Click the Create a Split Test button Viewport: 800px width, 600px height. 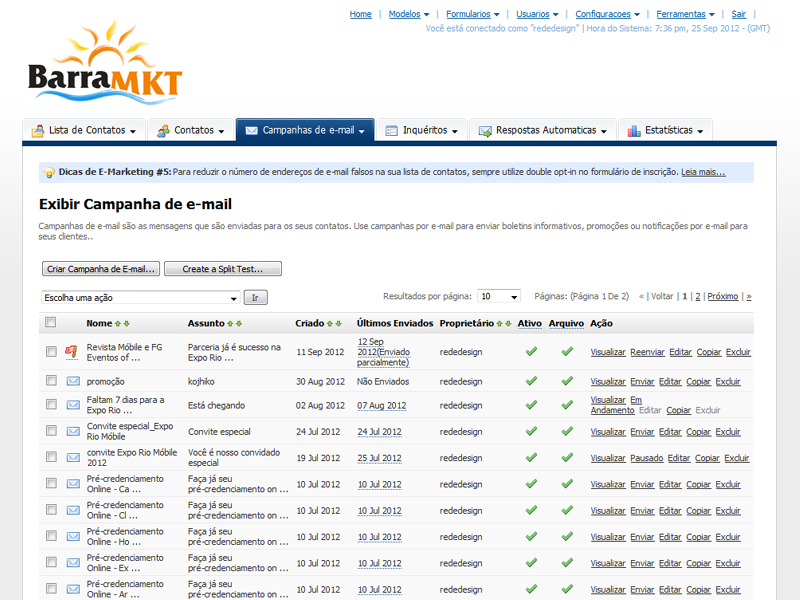[223, 269]
